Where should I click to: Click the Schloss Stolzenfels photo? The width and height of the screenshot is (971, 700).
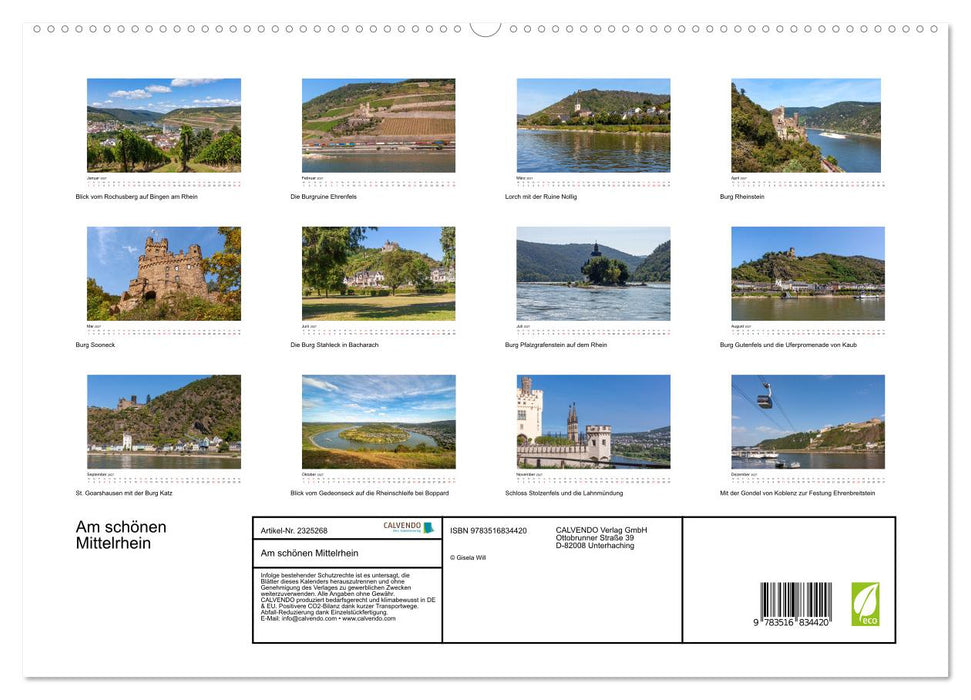pos(593,421)
